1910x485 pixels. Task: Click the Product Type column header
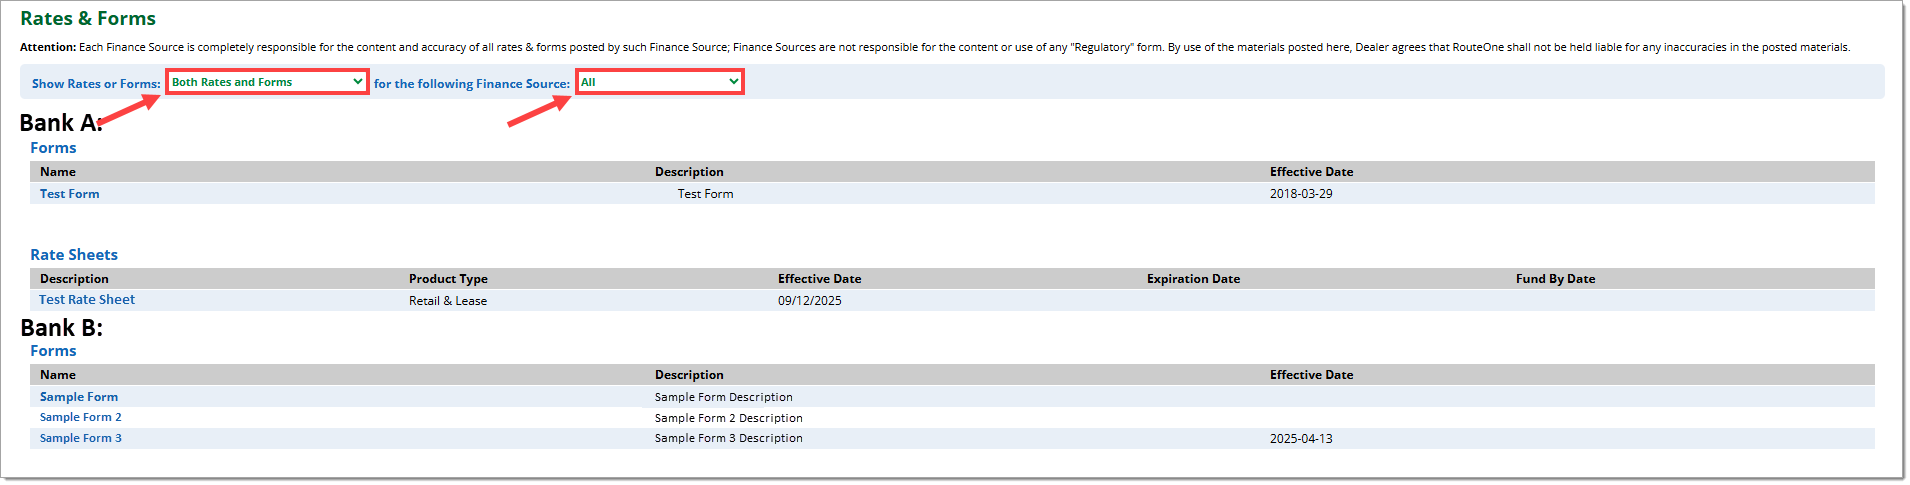(448, 279)
